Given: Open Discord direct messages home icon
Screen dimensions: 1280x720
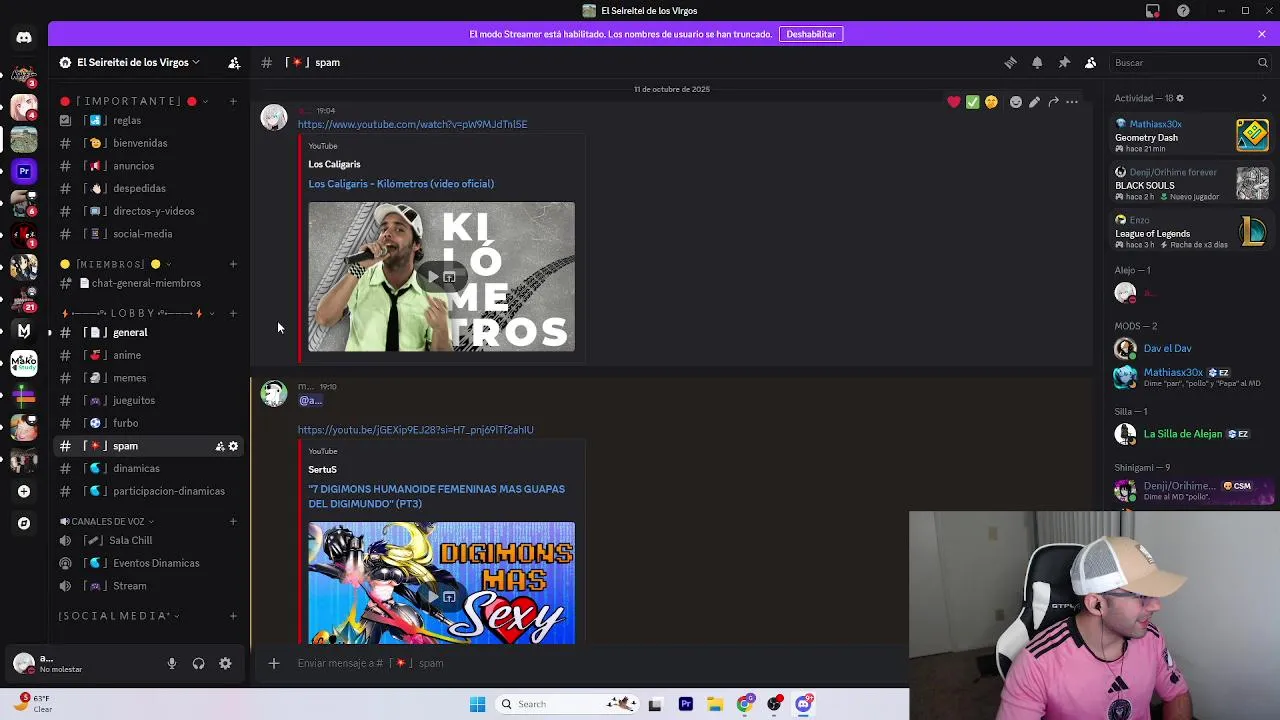Looking at the screenshot, I should pos(24,38).
